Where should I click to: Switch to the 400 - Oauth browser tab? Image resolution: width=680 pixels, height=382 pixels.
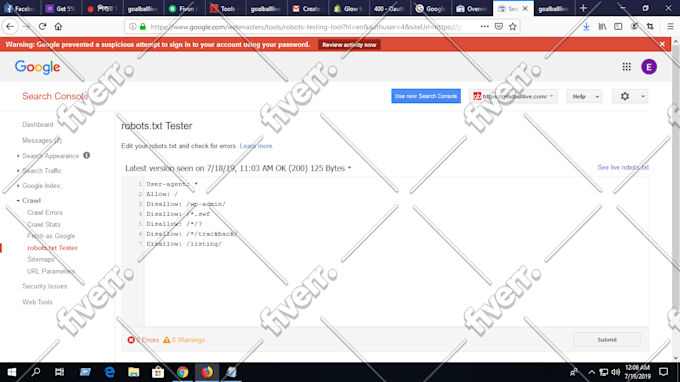(x=389, y=8)
